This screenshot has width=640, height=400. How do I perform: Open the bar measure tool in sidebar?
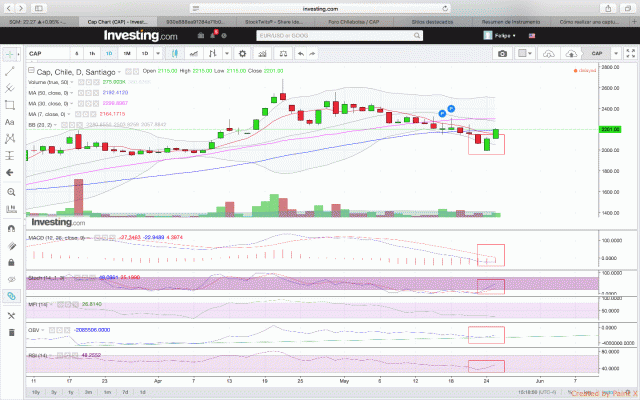click(11, 209)
